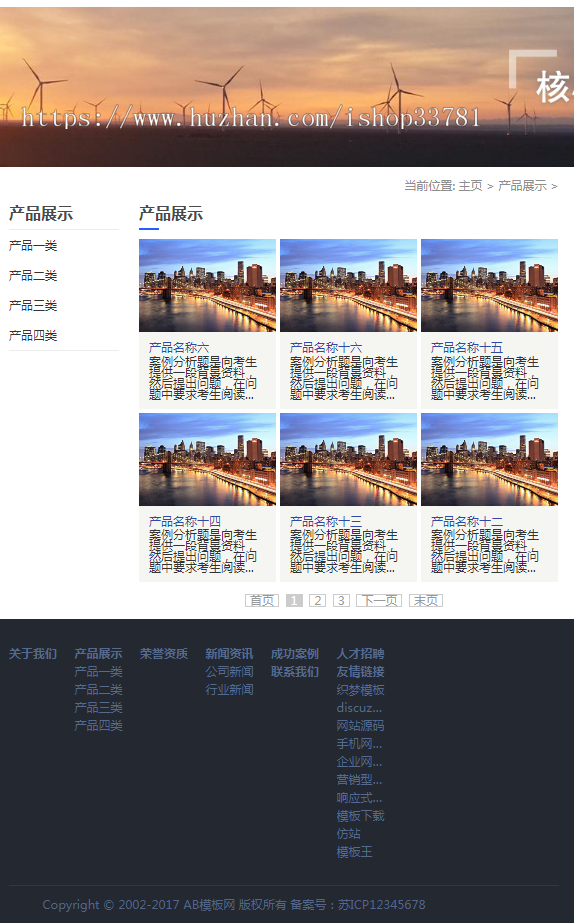Open footer heading 产品展示
The height and width of the screenshot is (924, 574).
[x=98, y=654]
